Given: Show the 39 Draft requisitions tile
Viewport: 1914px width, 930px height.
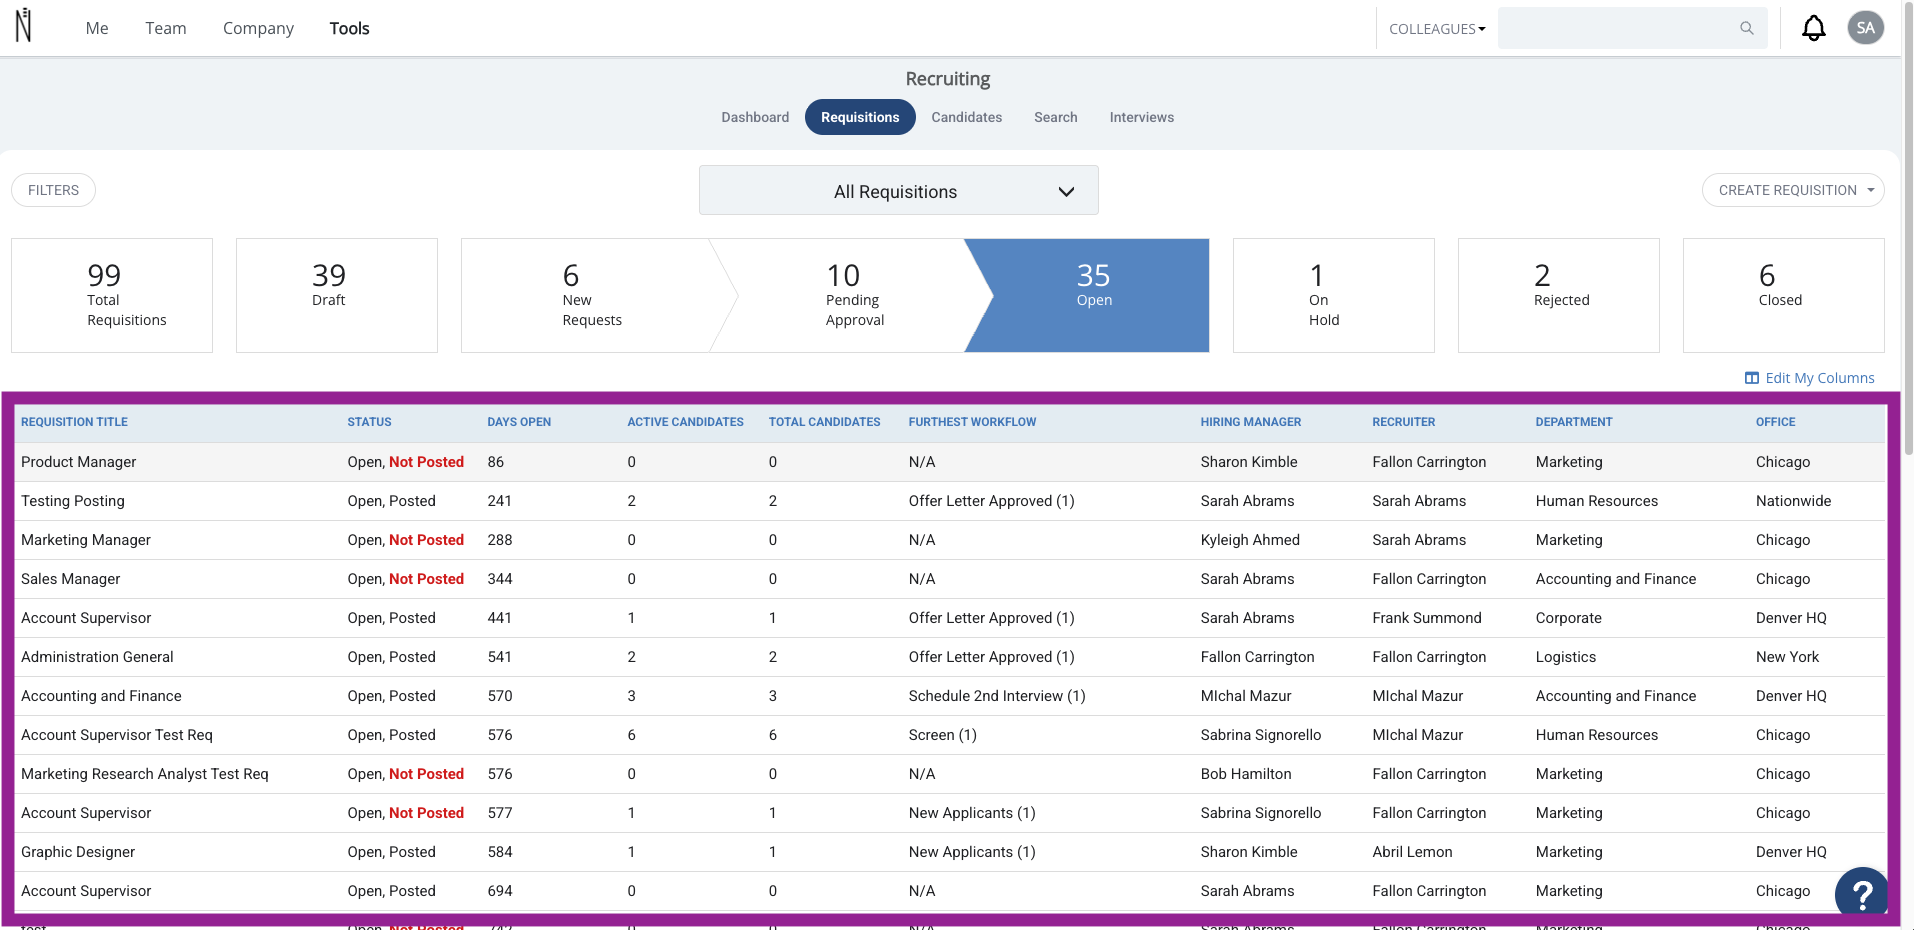Looking at the screenshot, I should (x=337, y=295).
